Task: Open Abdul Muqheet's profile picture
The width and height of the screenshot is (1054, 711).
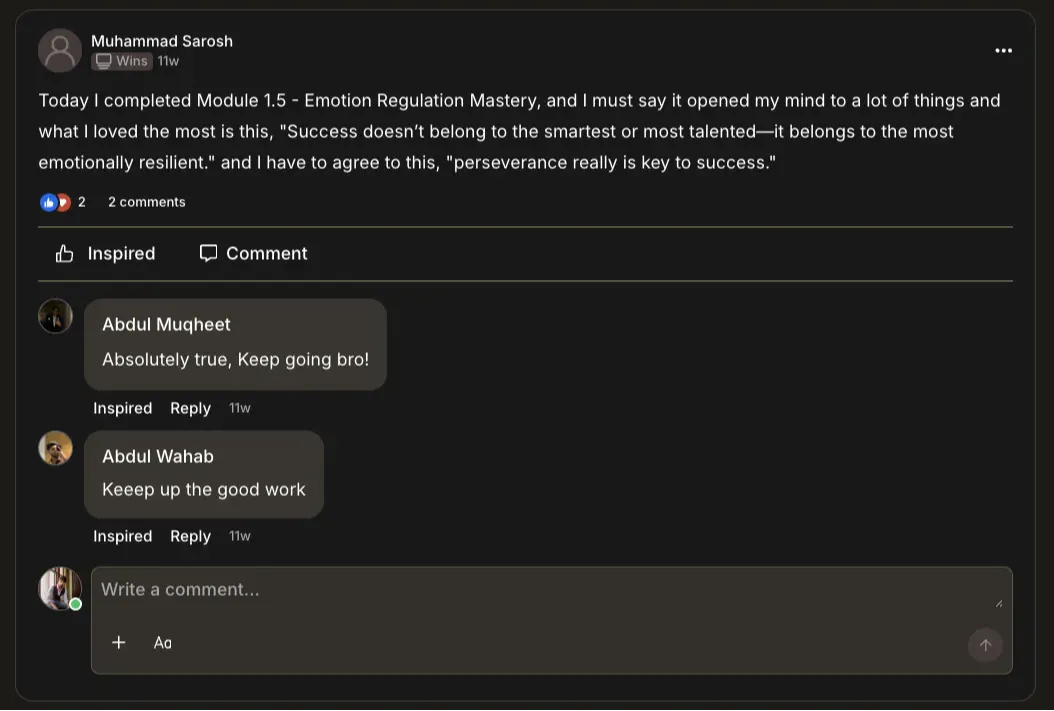Action: pyautogui.click(x=56, y=316)
